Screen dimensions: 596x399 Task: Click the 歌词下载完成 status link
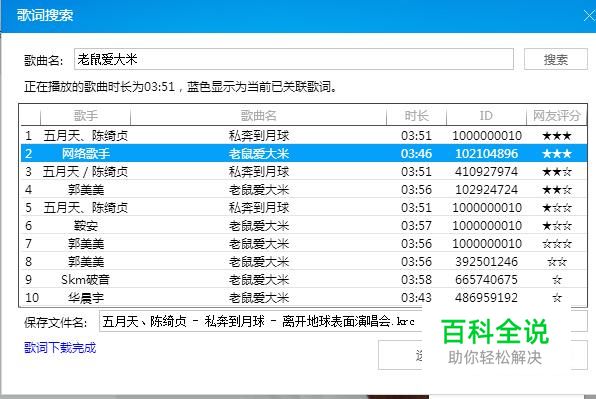(x=60, y=347)
